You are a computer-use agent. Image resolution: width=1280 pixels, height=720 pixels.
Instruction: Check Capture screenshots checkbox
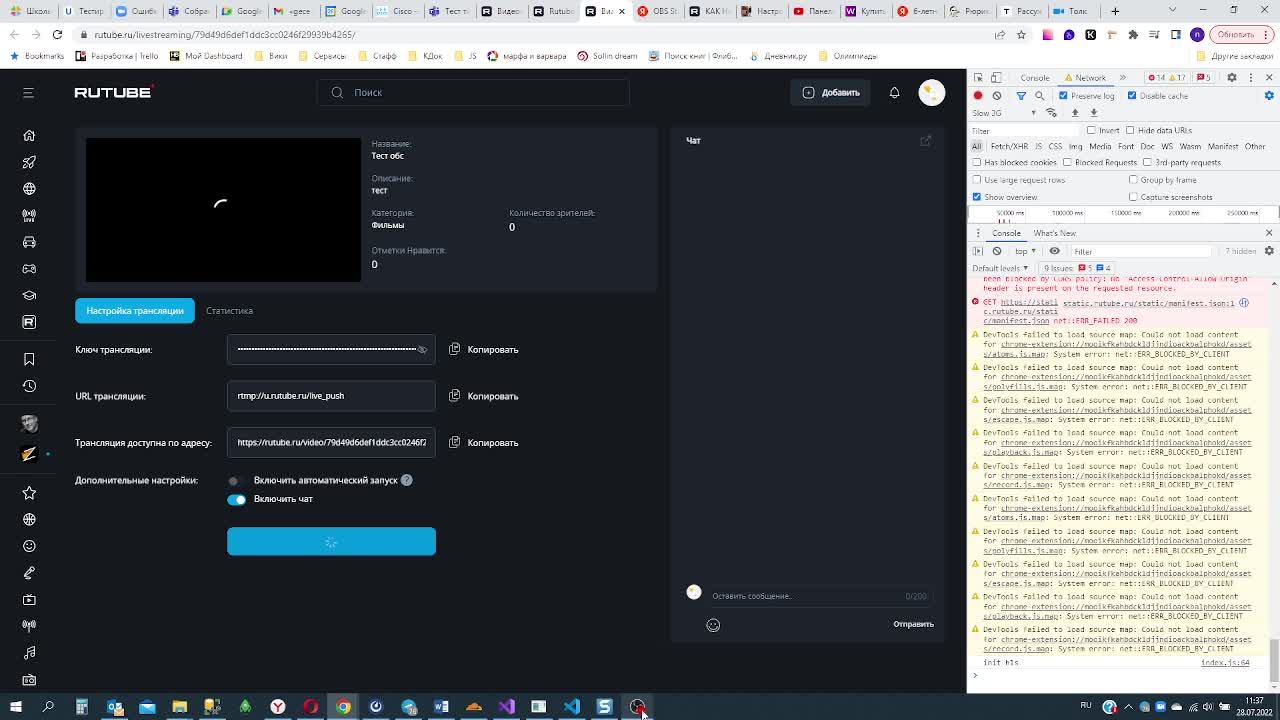tap(1133, 197)
